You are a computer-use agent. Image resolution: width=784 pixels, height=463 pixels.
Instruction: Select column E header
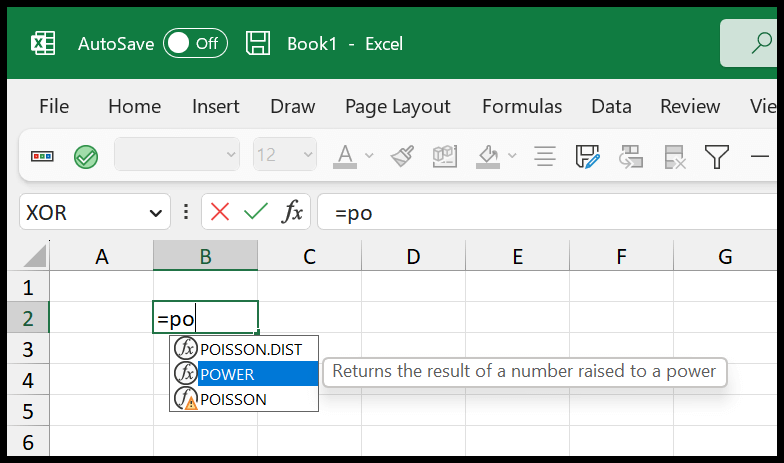coord(518,256)
